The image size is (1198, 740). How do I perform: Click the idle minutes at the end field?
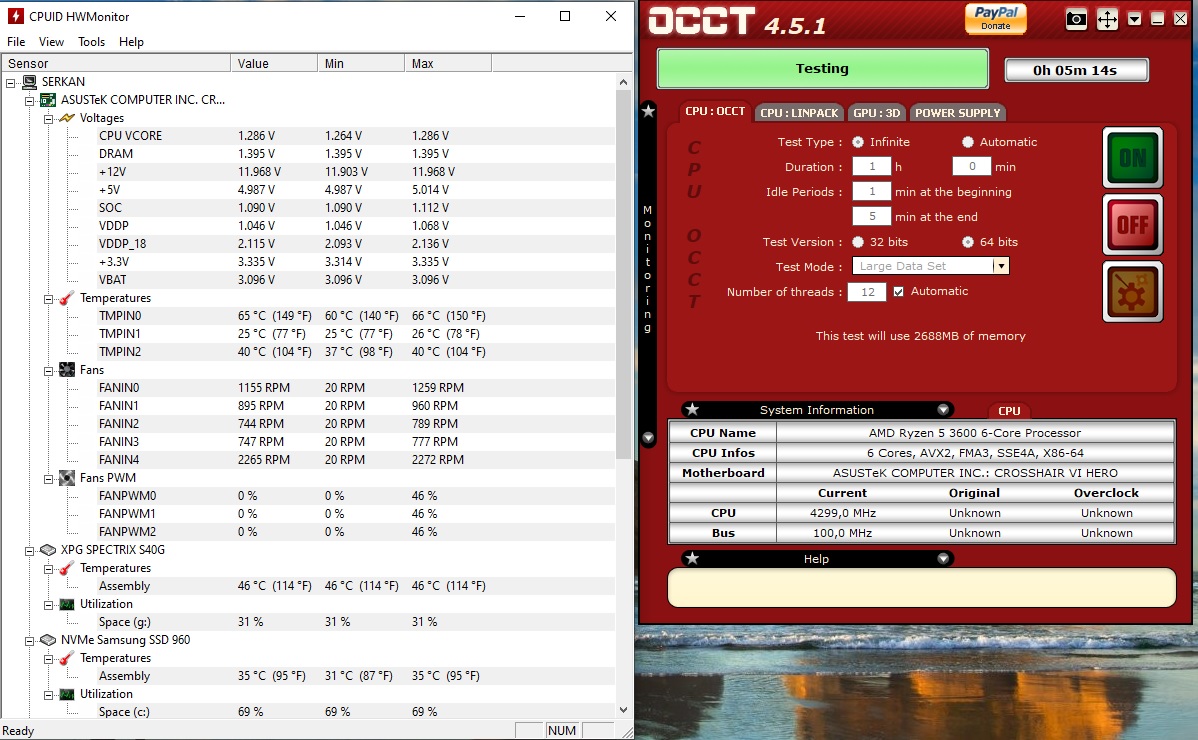coord(872,216)
